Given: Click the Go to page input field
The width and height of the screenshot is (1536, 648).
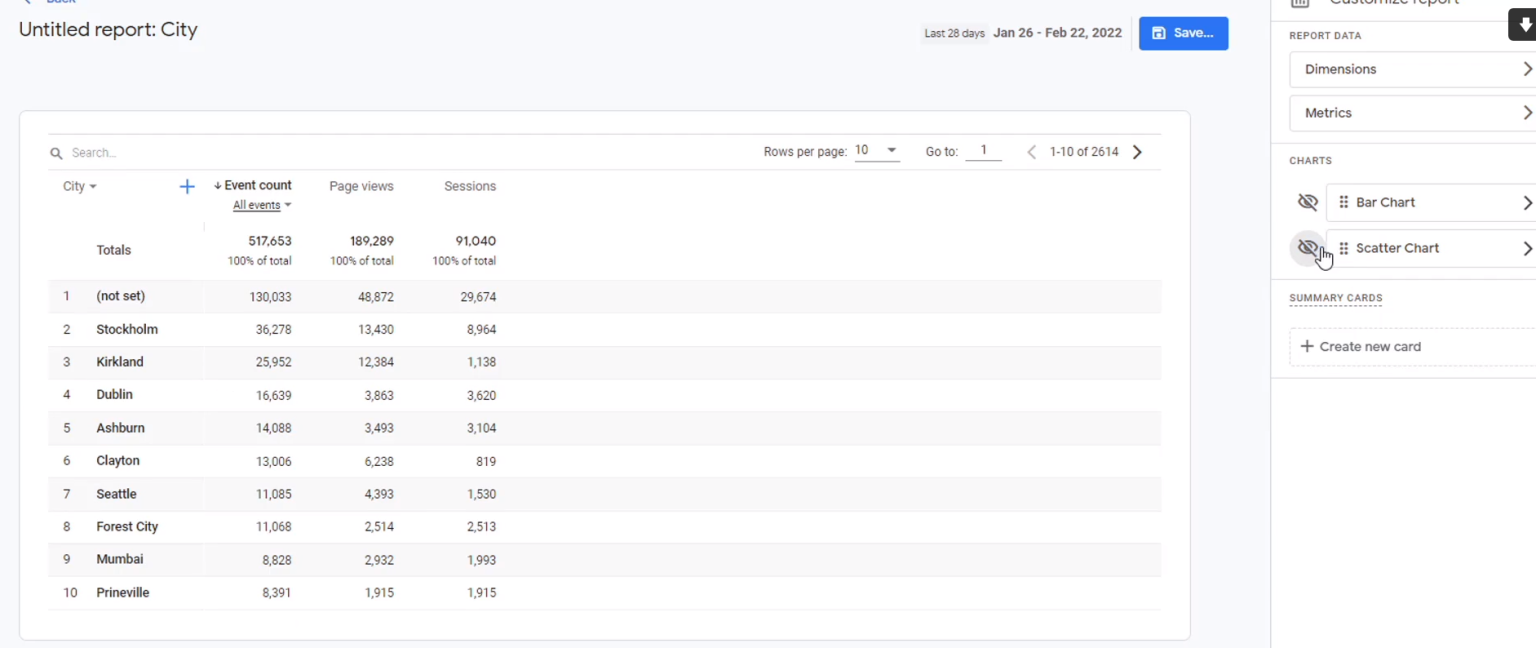Looking at the screenshot, I should click(x=983, y=151).
